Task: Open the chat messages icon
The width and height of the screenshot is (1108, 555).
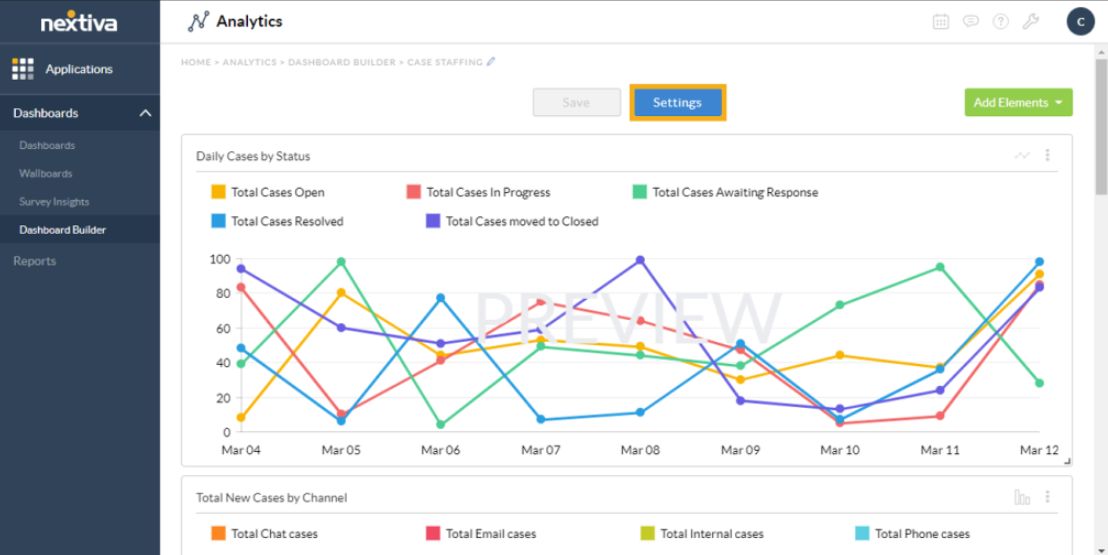Action: [x=969, y=21]
